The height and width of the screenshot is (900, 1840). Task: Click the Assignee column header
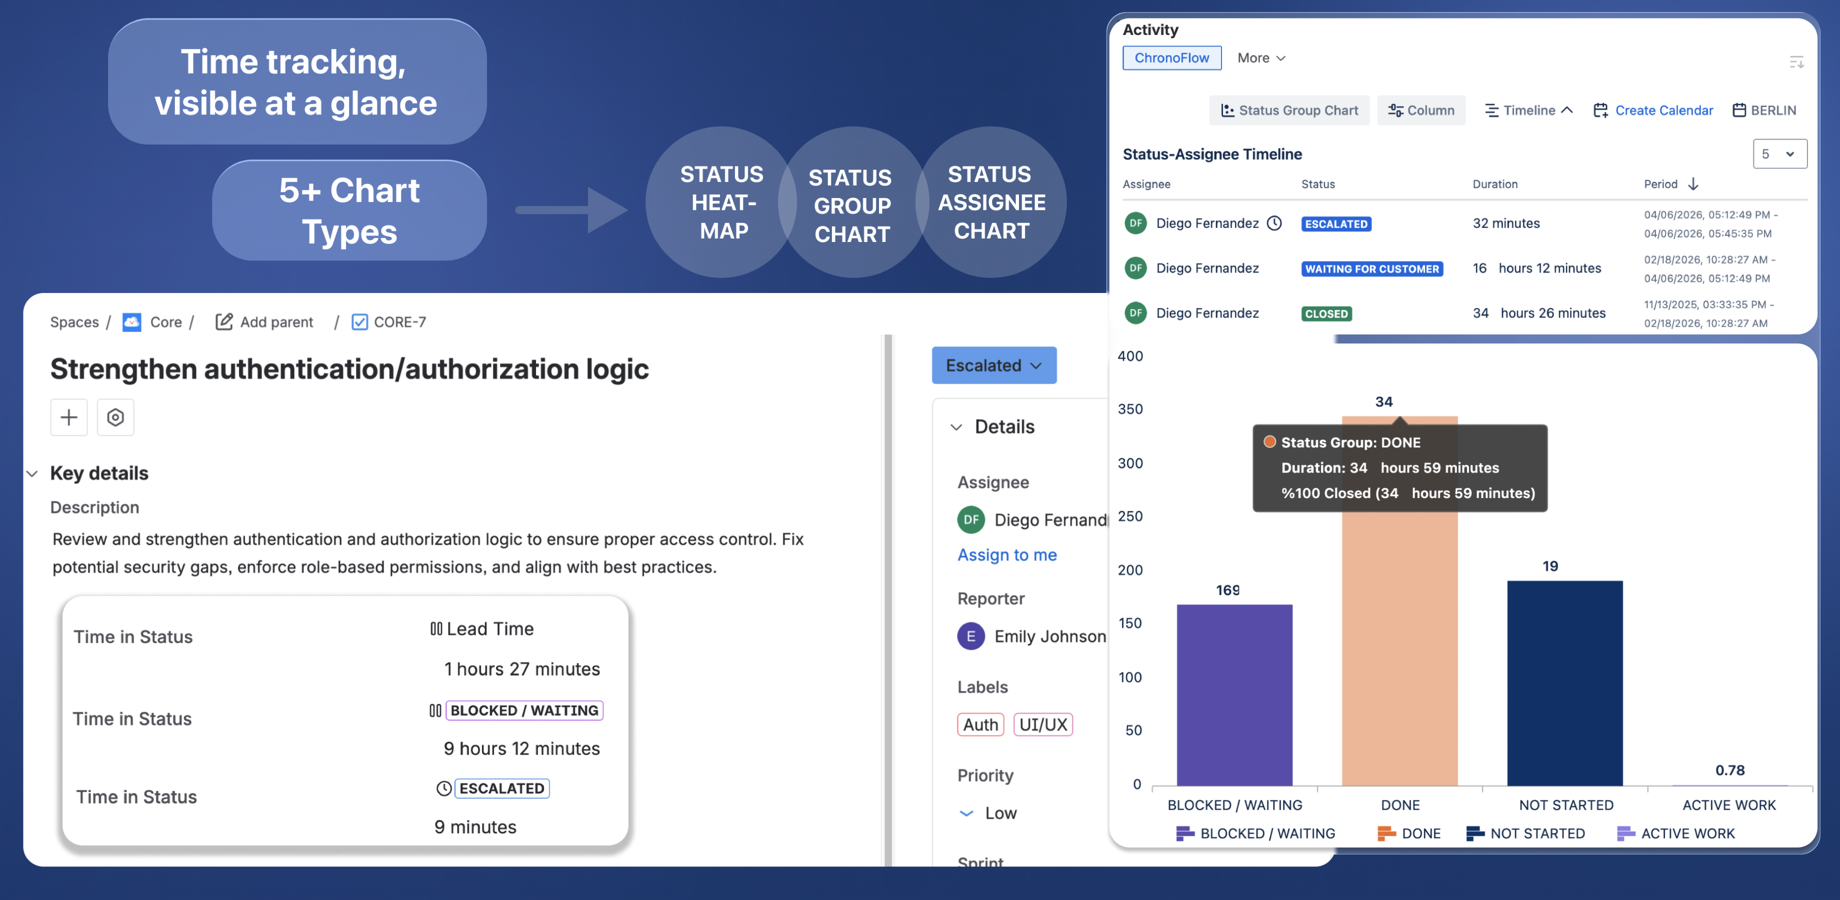click(x=1146, y=184)
